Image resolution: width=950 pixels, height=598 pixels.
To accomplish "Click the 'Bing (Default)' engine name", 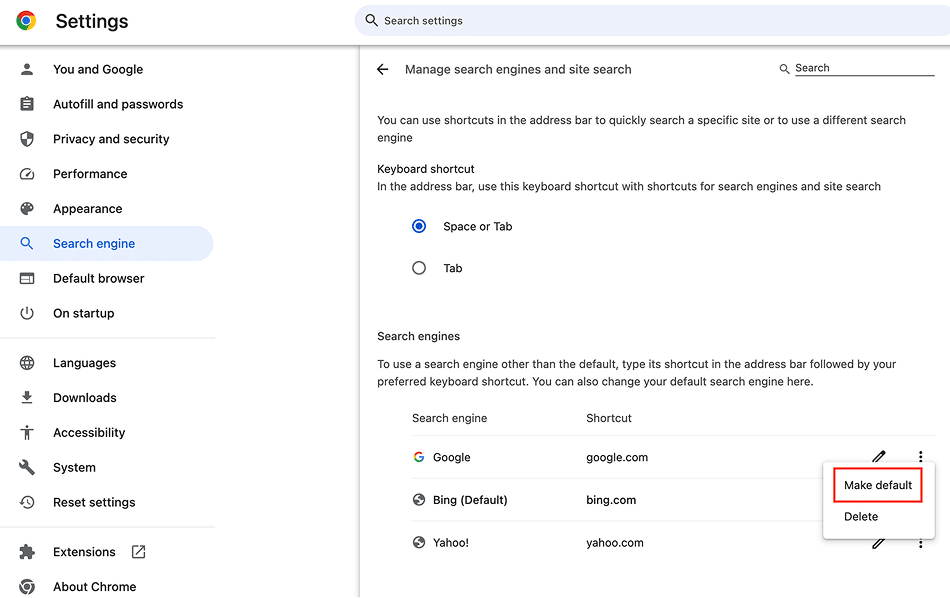I will click(x=470, y=500).
